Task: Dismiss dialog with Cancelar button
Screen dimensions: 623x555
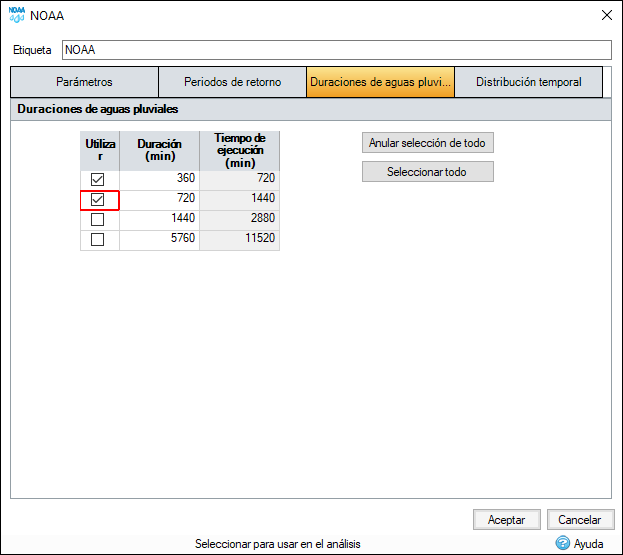Action: pos(580,520)
